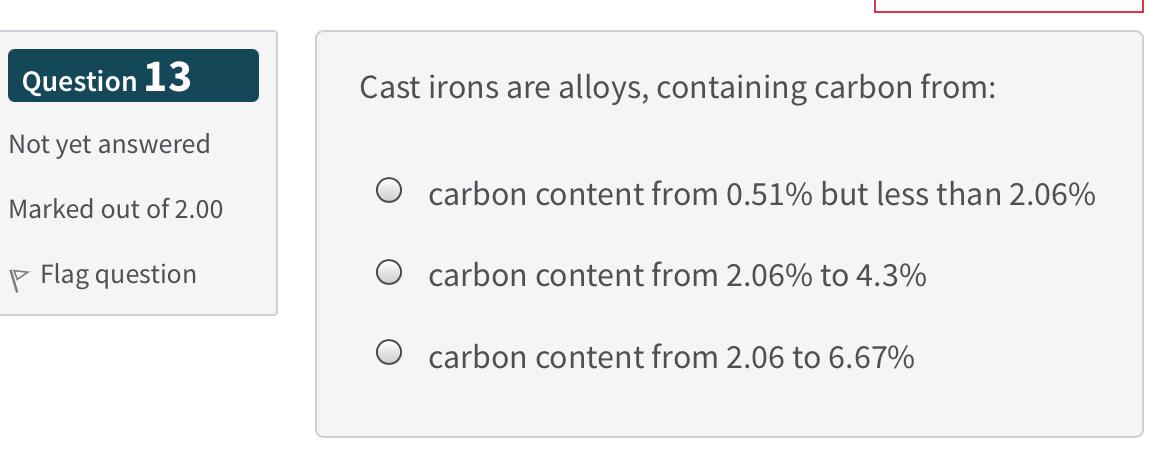Click the word 'Question' in the dark header
This screenshot has height=465, width=1174.
pos(79,80)
